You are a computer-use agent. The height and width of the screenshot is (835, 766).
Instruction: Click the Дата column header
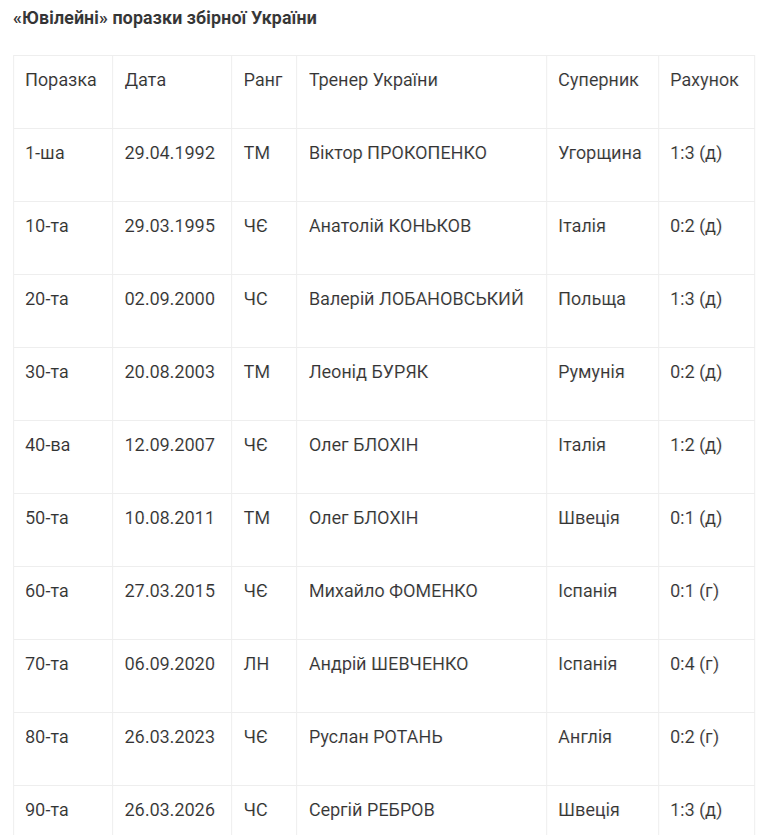point(145,80)
